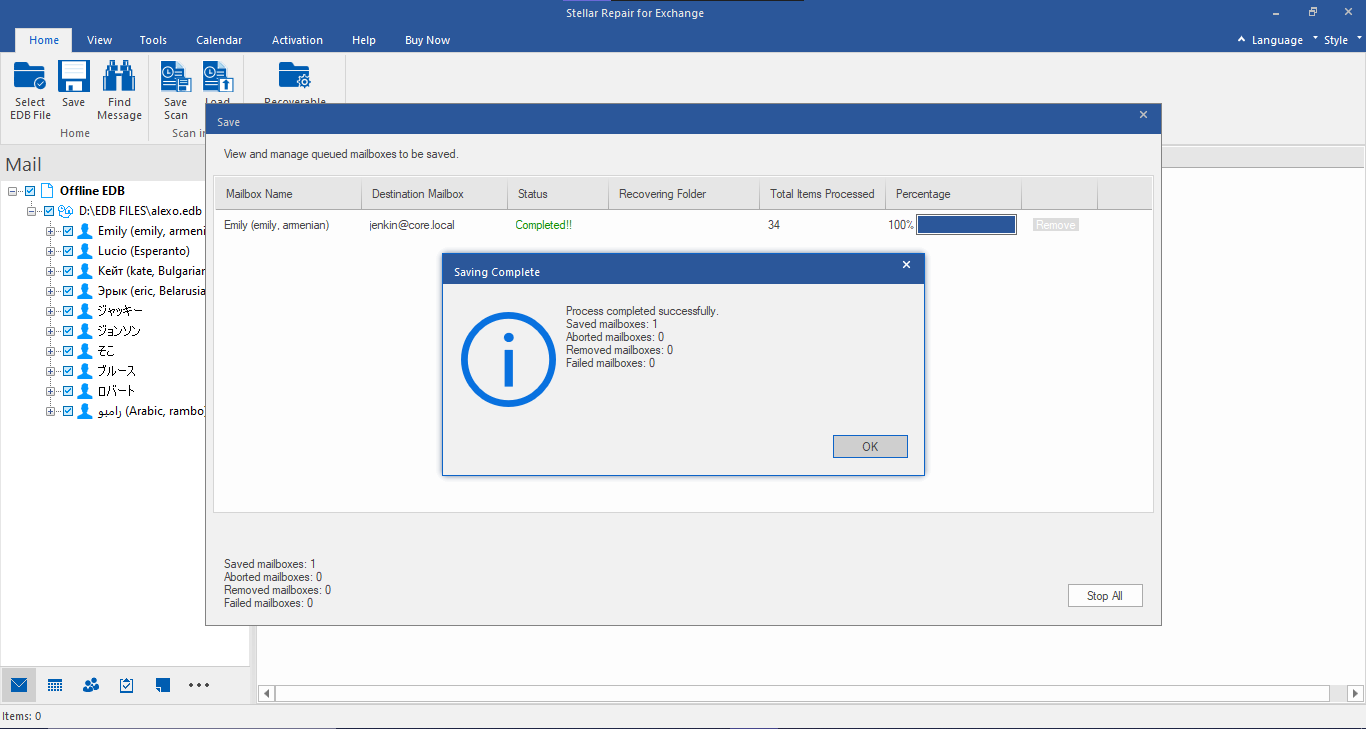This screenshot has width=1366, height=729.
Task: Select the そこ mailbox tree item
Action: (106, 351)
